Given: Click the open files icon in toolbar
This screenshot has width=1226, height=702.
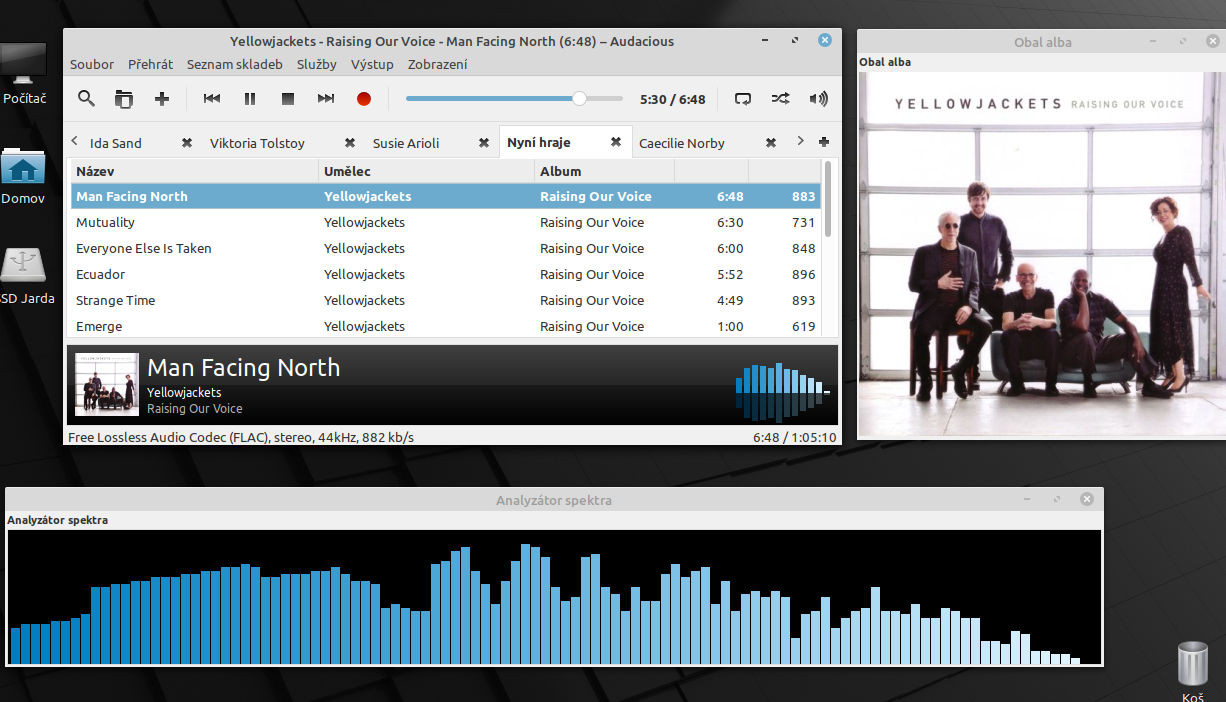Looking at the screenshot, I should click(124, 99).
